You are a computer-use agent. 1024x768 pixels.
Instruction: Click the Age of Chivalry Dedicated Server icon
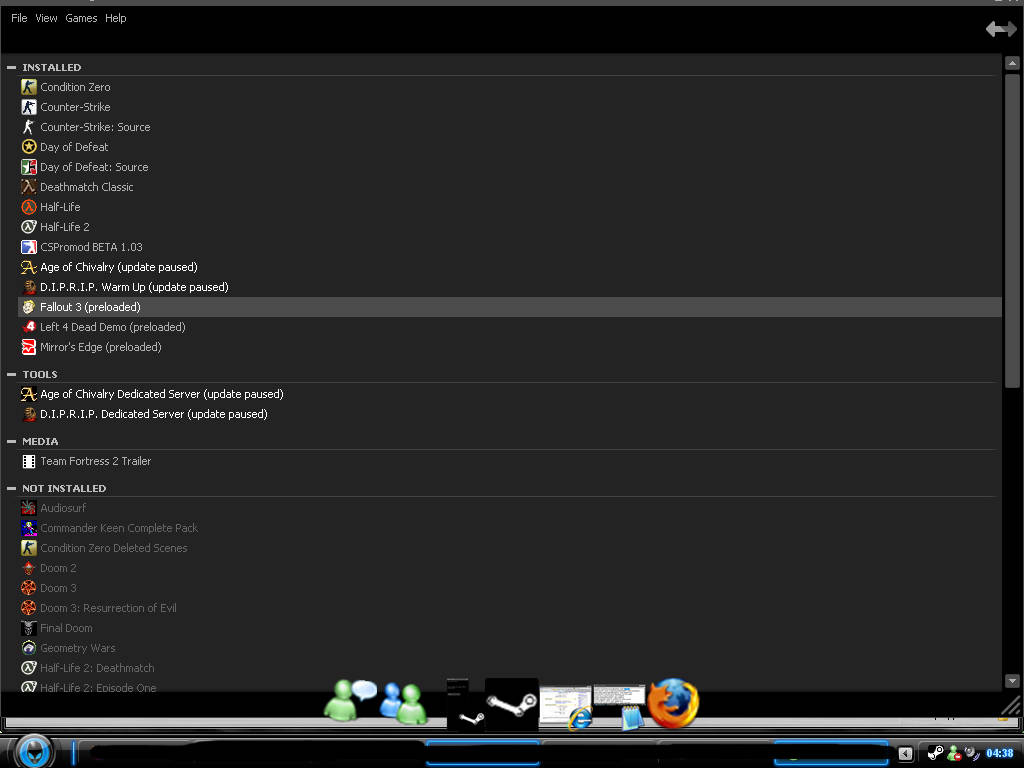coord(29,394)
